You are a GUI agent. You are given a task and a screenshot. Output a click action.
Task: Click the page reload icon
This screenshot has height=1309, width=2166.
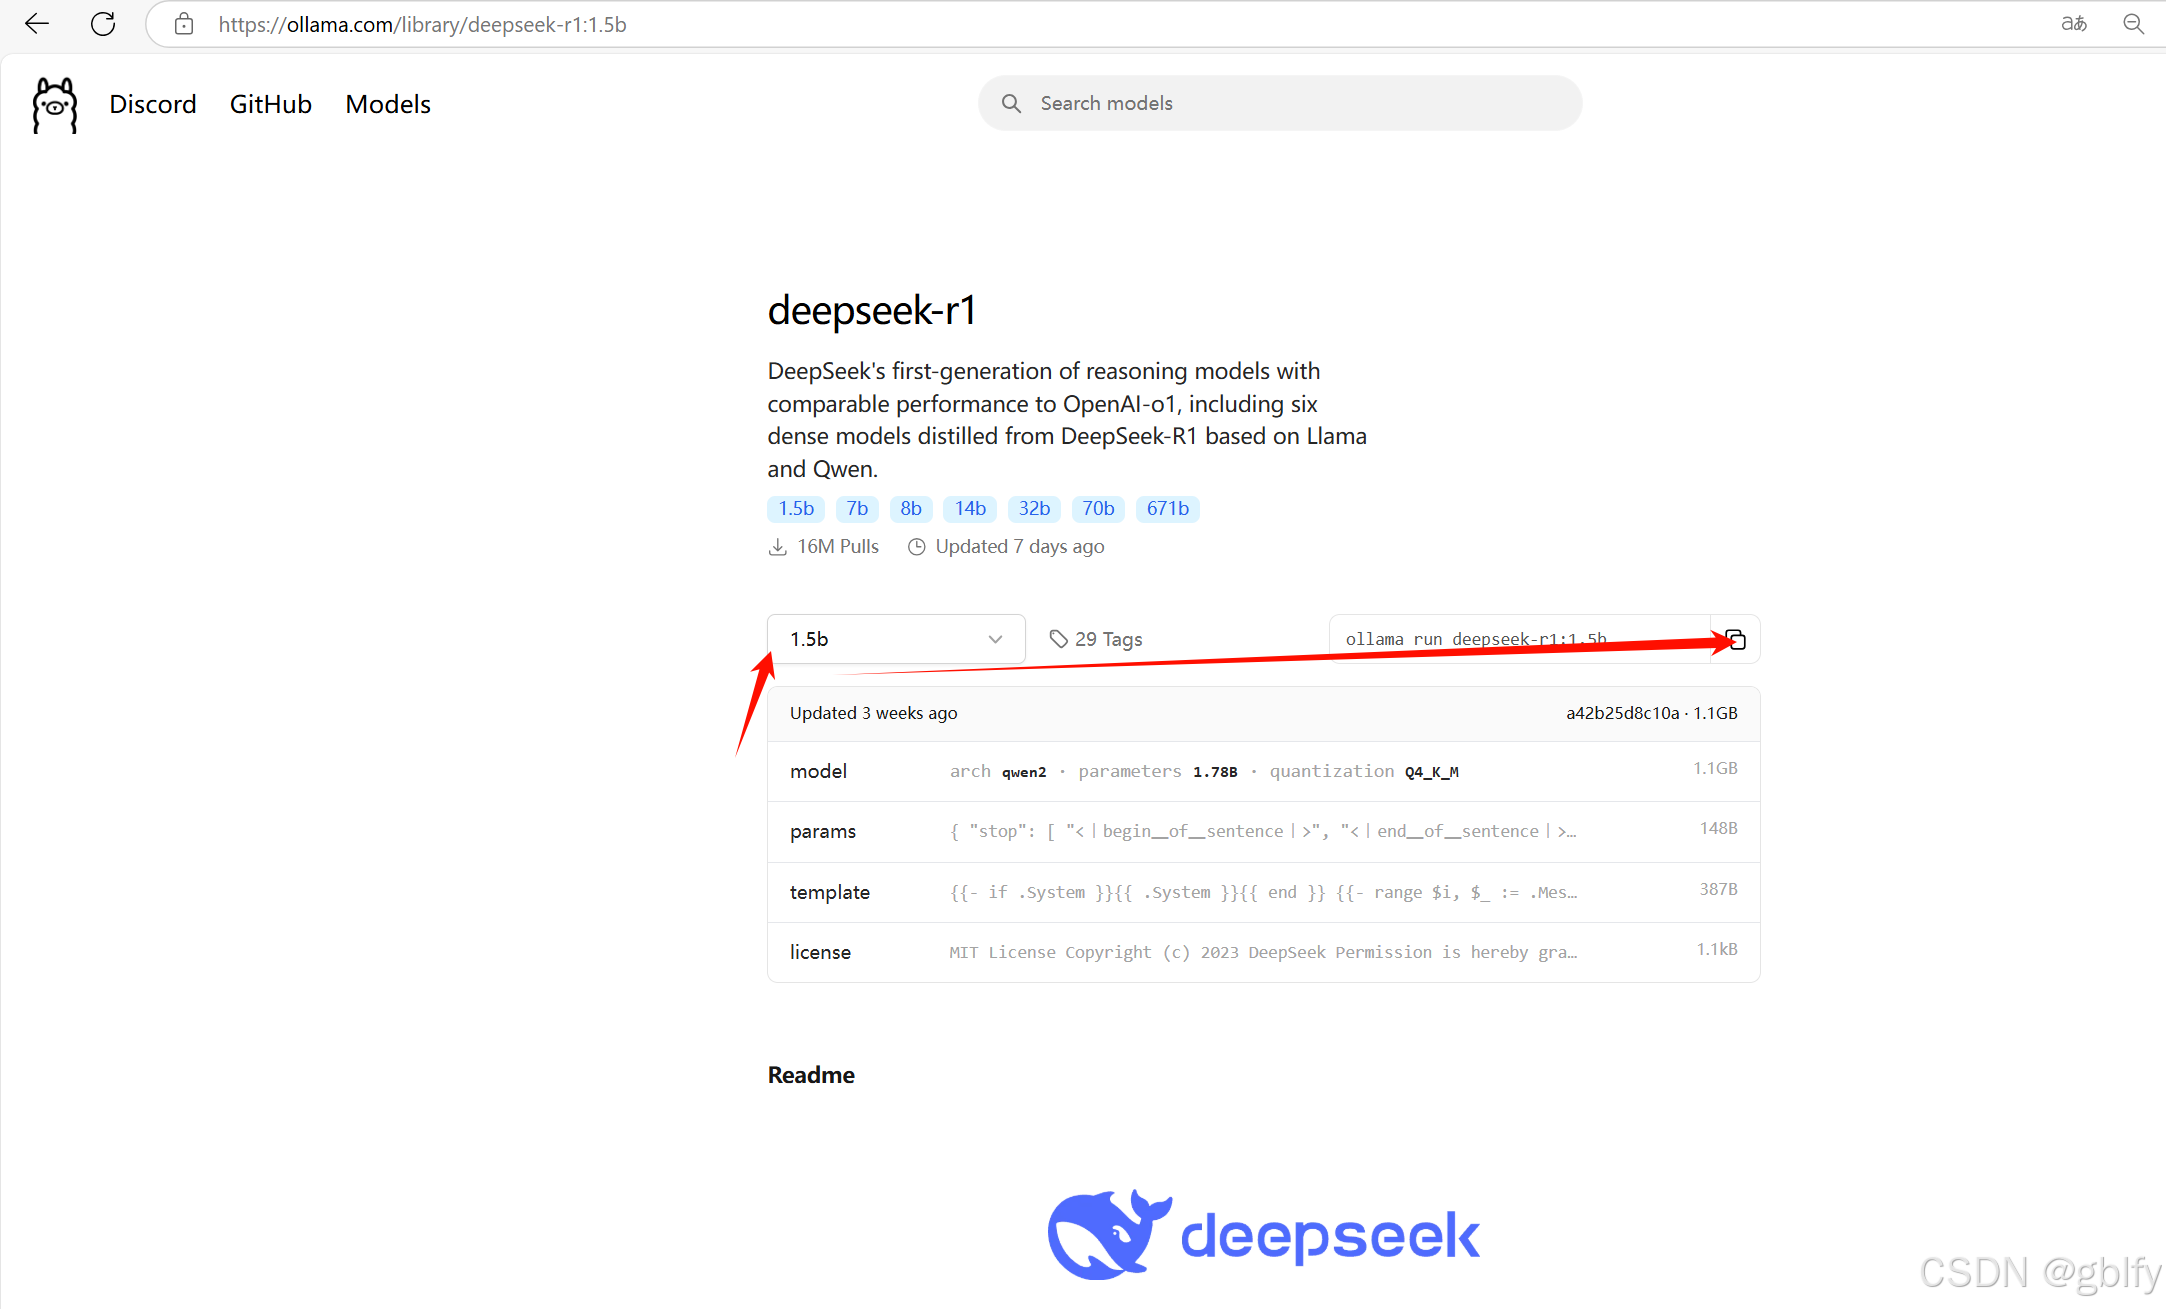click(x=103, y=24)
